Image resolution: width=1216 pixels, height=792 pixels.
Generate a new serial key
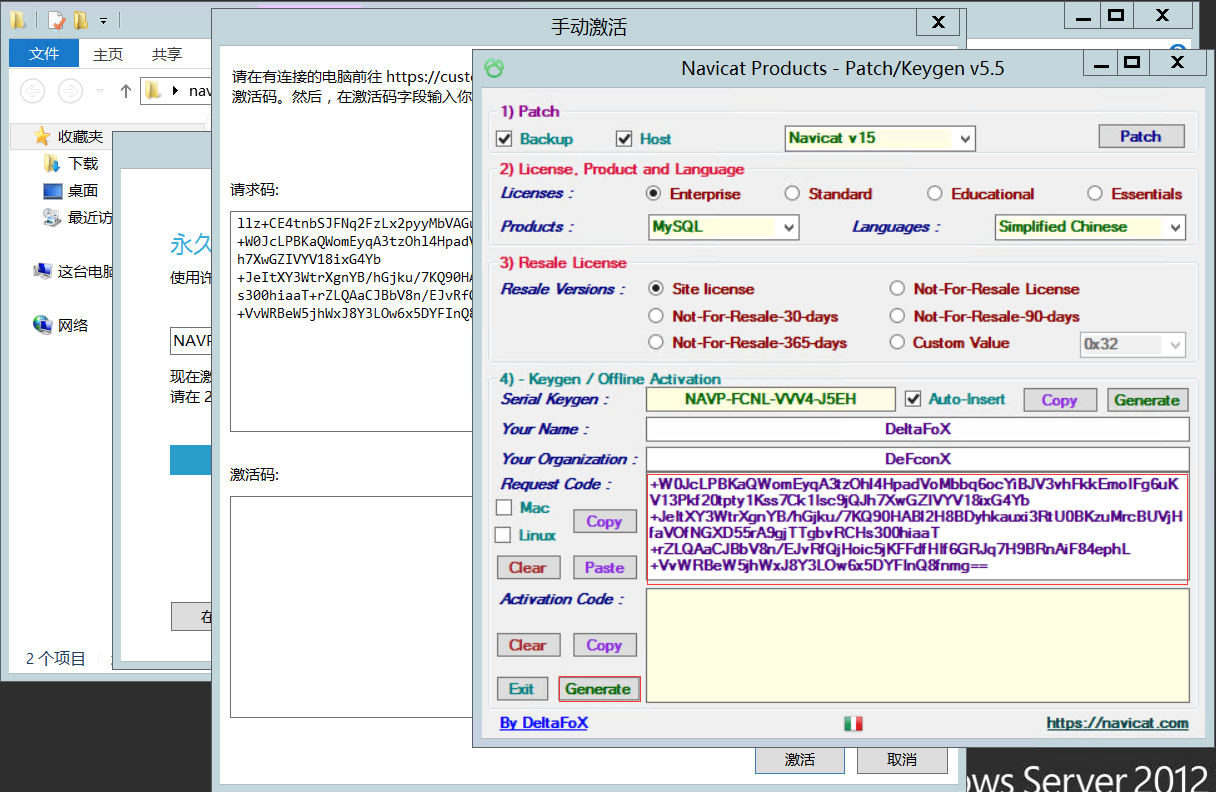click(1147, 400)
